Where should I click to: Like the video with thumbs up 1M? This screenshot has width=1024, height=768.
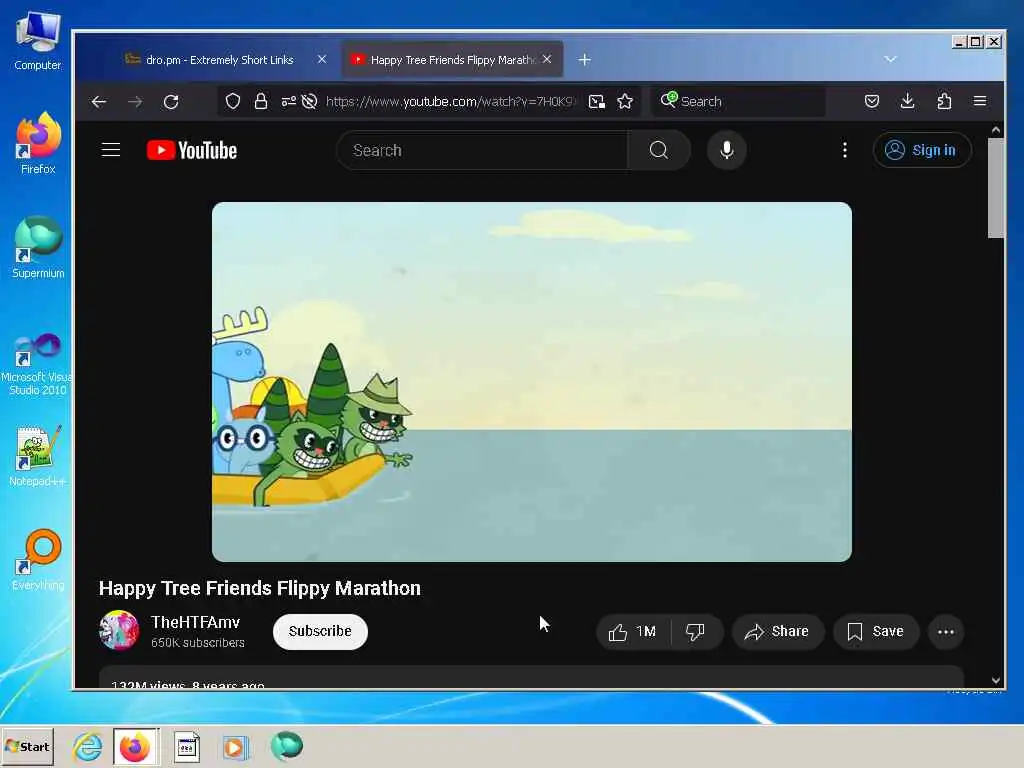(632, 632)
